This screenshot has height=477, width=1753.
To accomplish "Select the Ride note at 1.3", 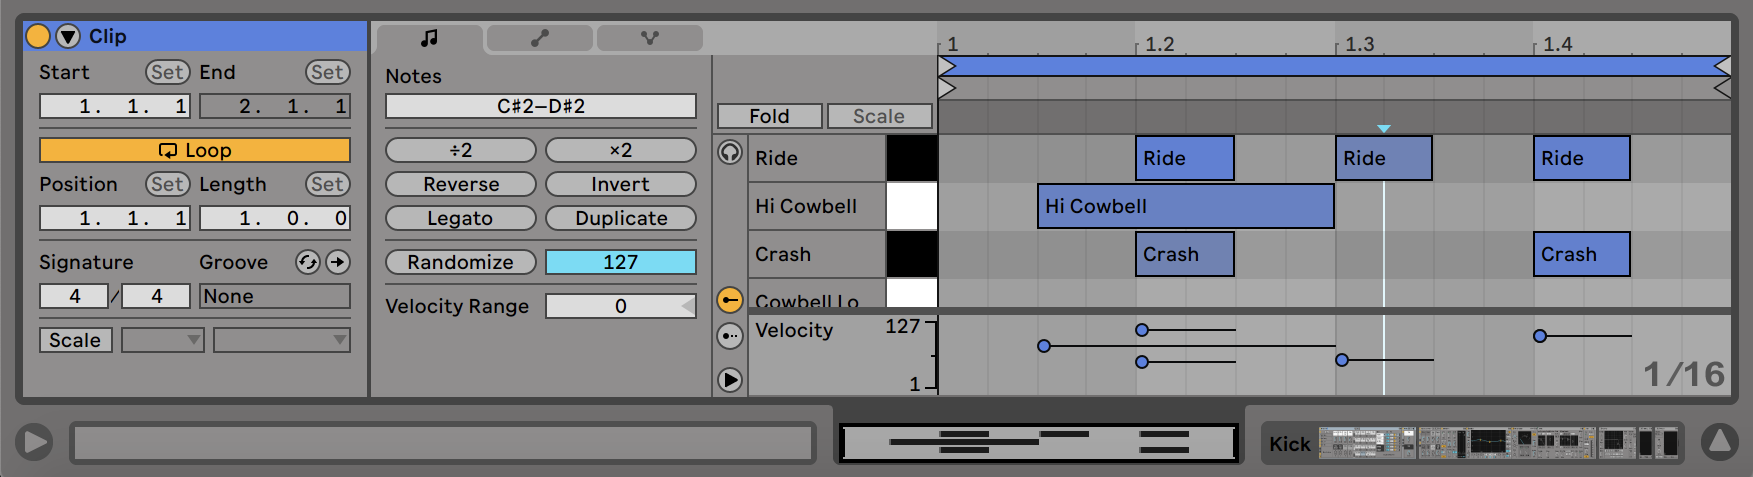I will click(1384, 158).
